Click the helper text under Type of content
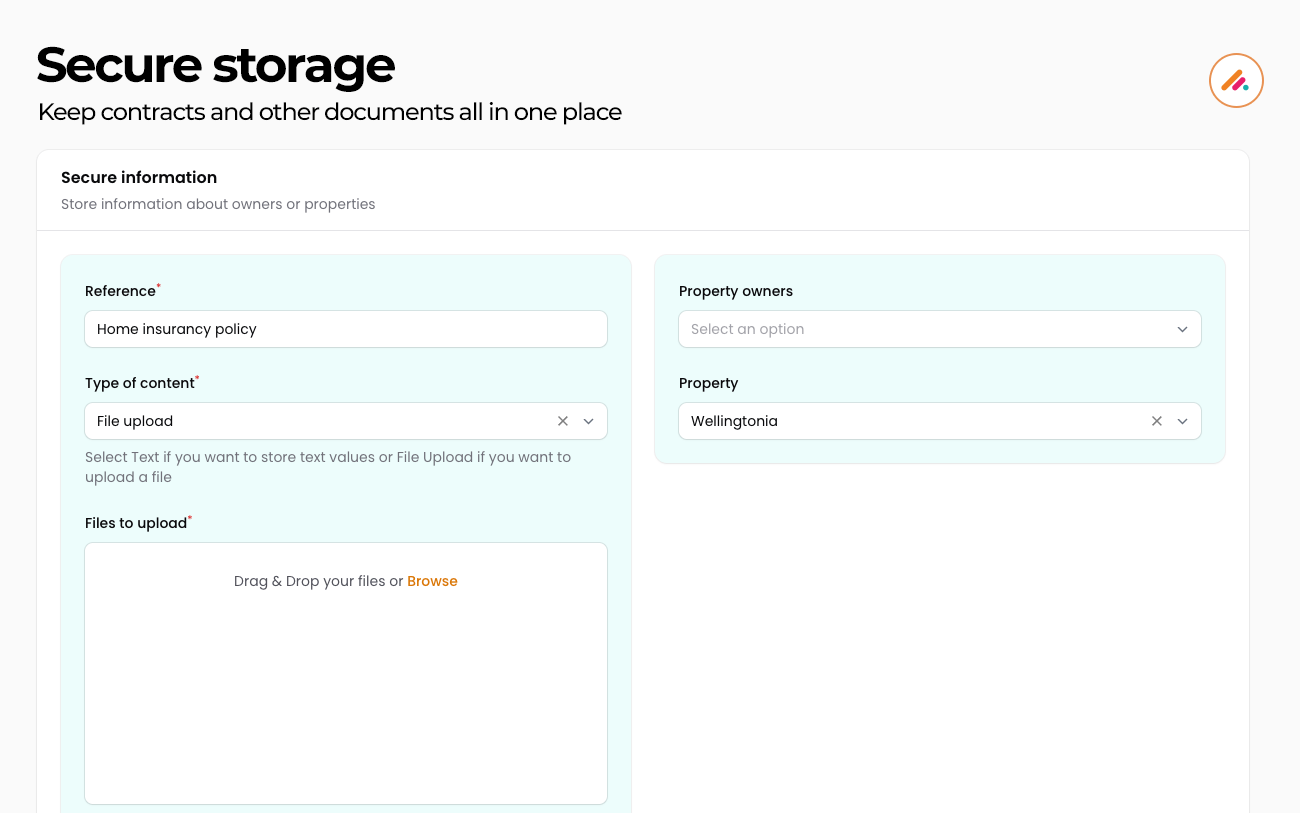The height and width of the screenshot is (813, 1300). coord(328,466)
